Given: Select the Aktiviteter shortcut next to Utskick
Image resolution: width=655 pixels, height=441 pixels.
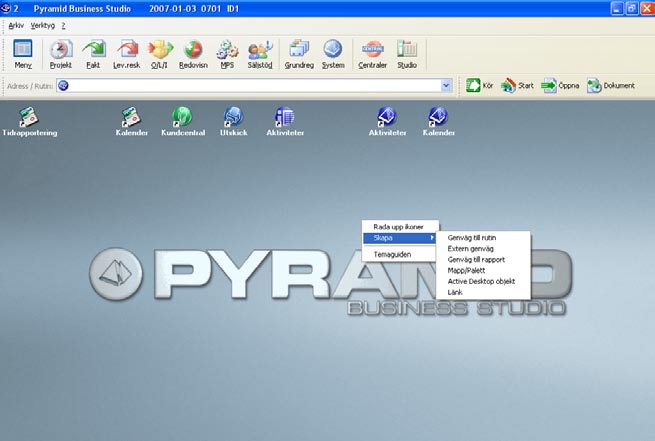Looking at the screenshot, I should (285, 122).
